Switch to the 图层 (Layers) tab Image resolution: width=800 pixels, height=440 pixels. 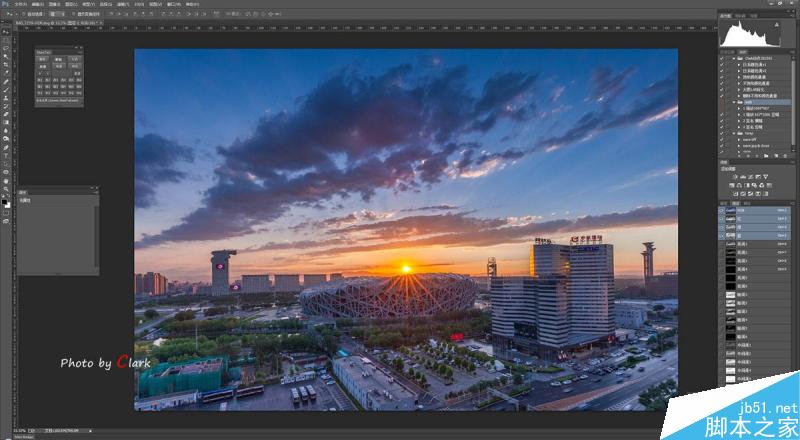point(723,203)
